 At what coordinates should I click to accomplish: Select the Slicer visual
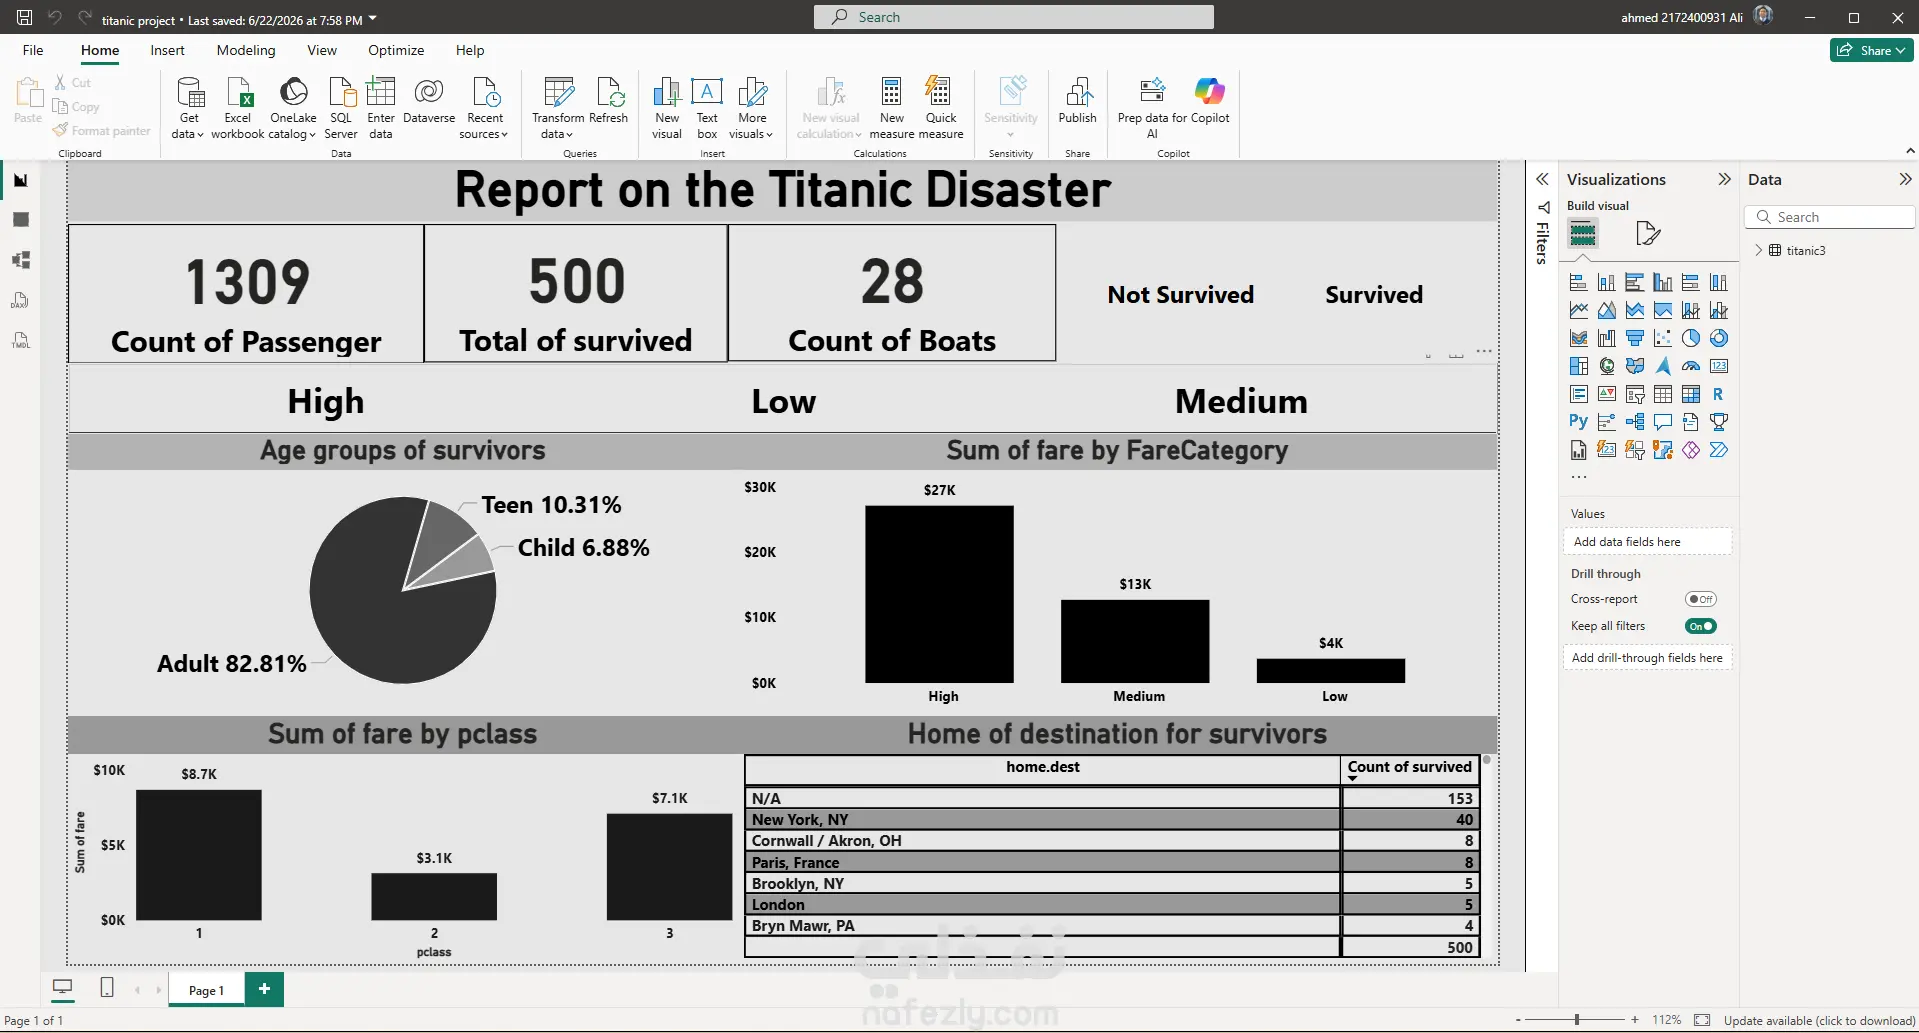point(1635,394)
